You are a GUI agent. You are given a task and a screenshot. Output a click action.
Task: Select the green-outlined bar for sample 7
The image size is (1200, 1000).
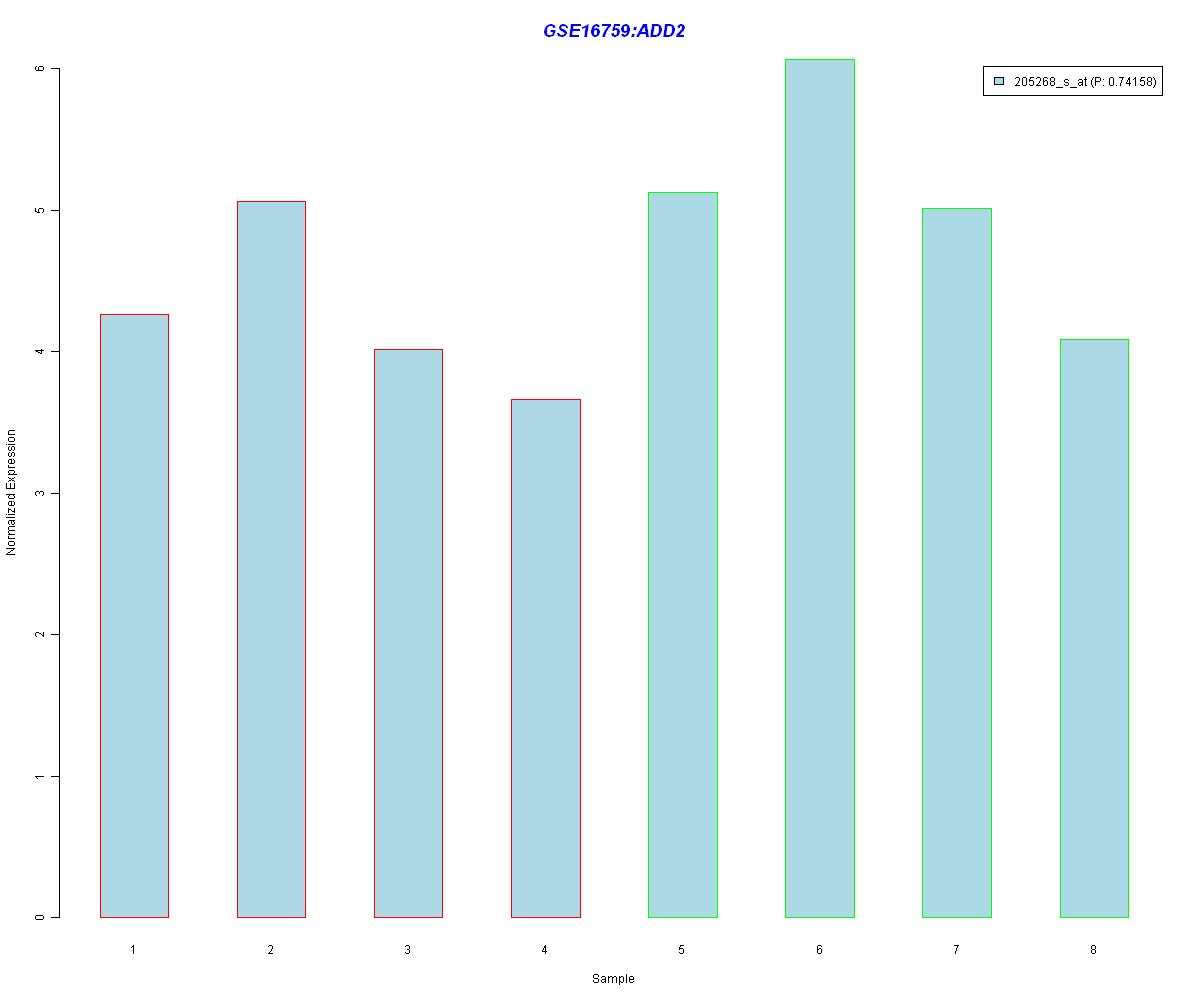pos(957,563)
